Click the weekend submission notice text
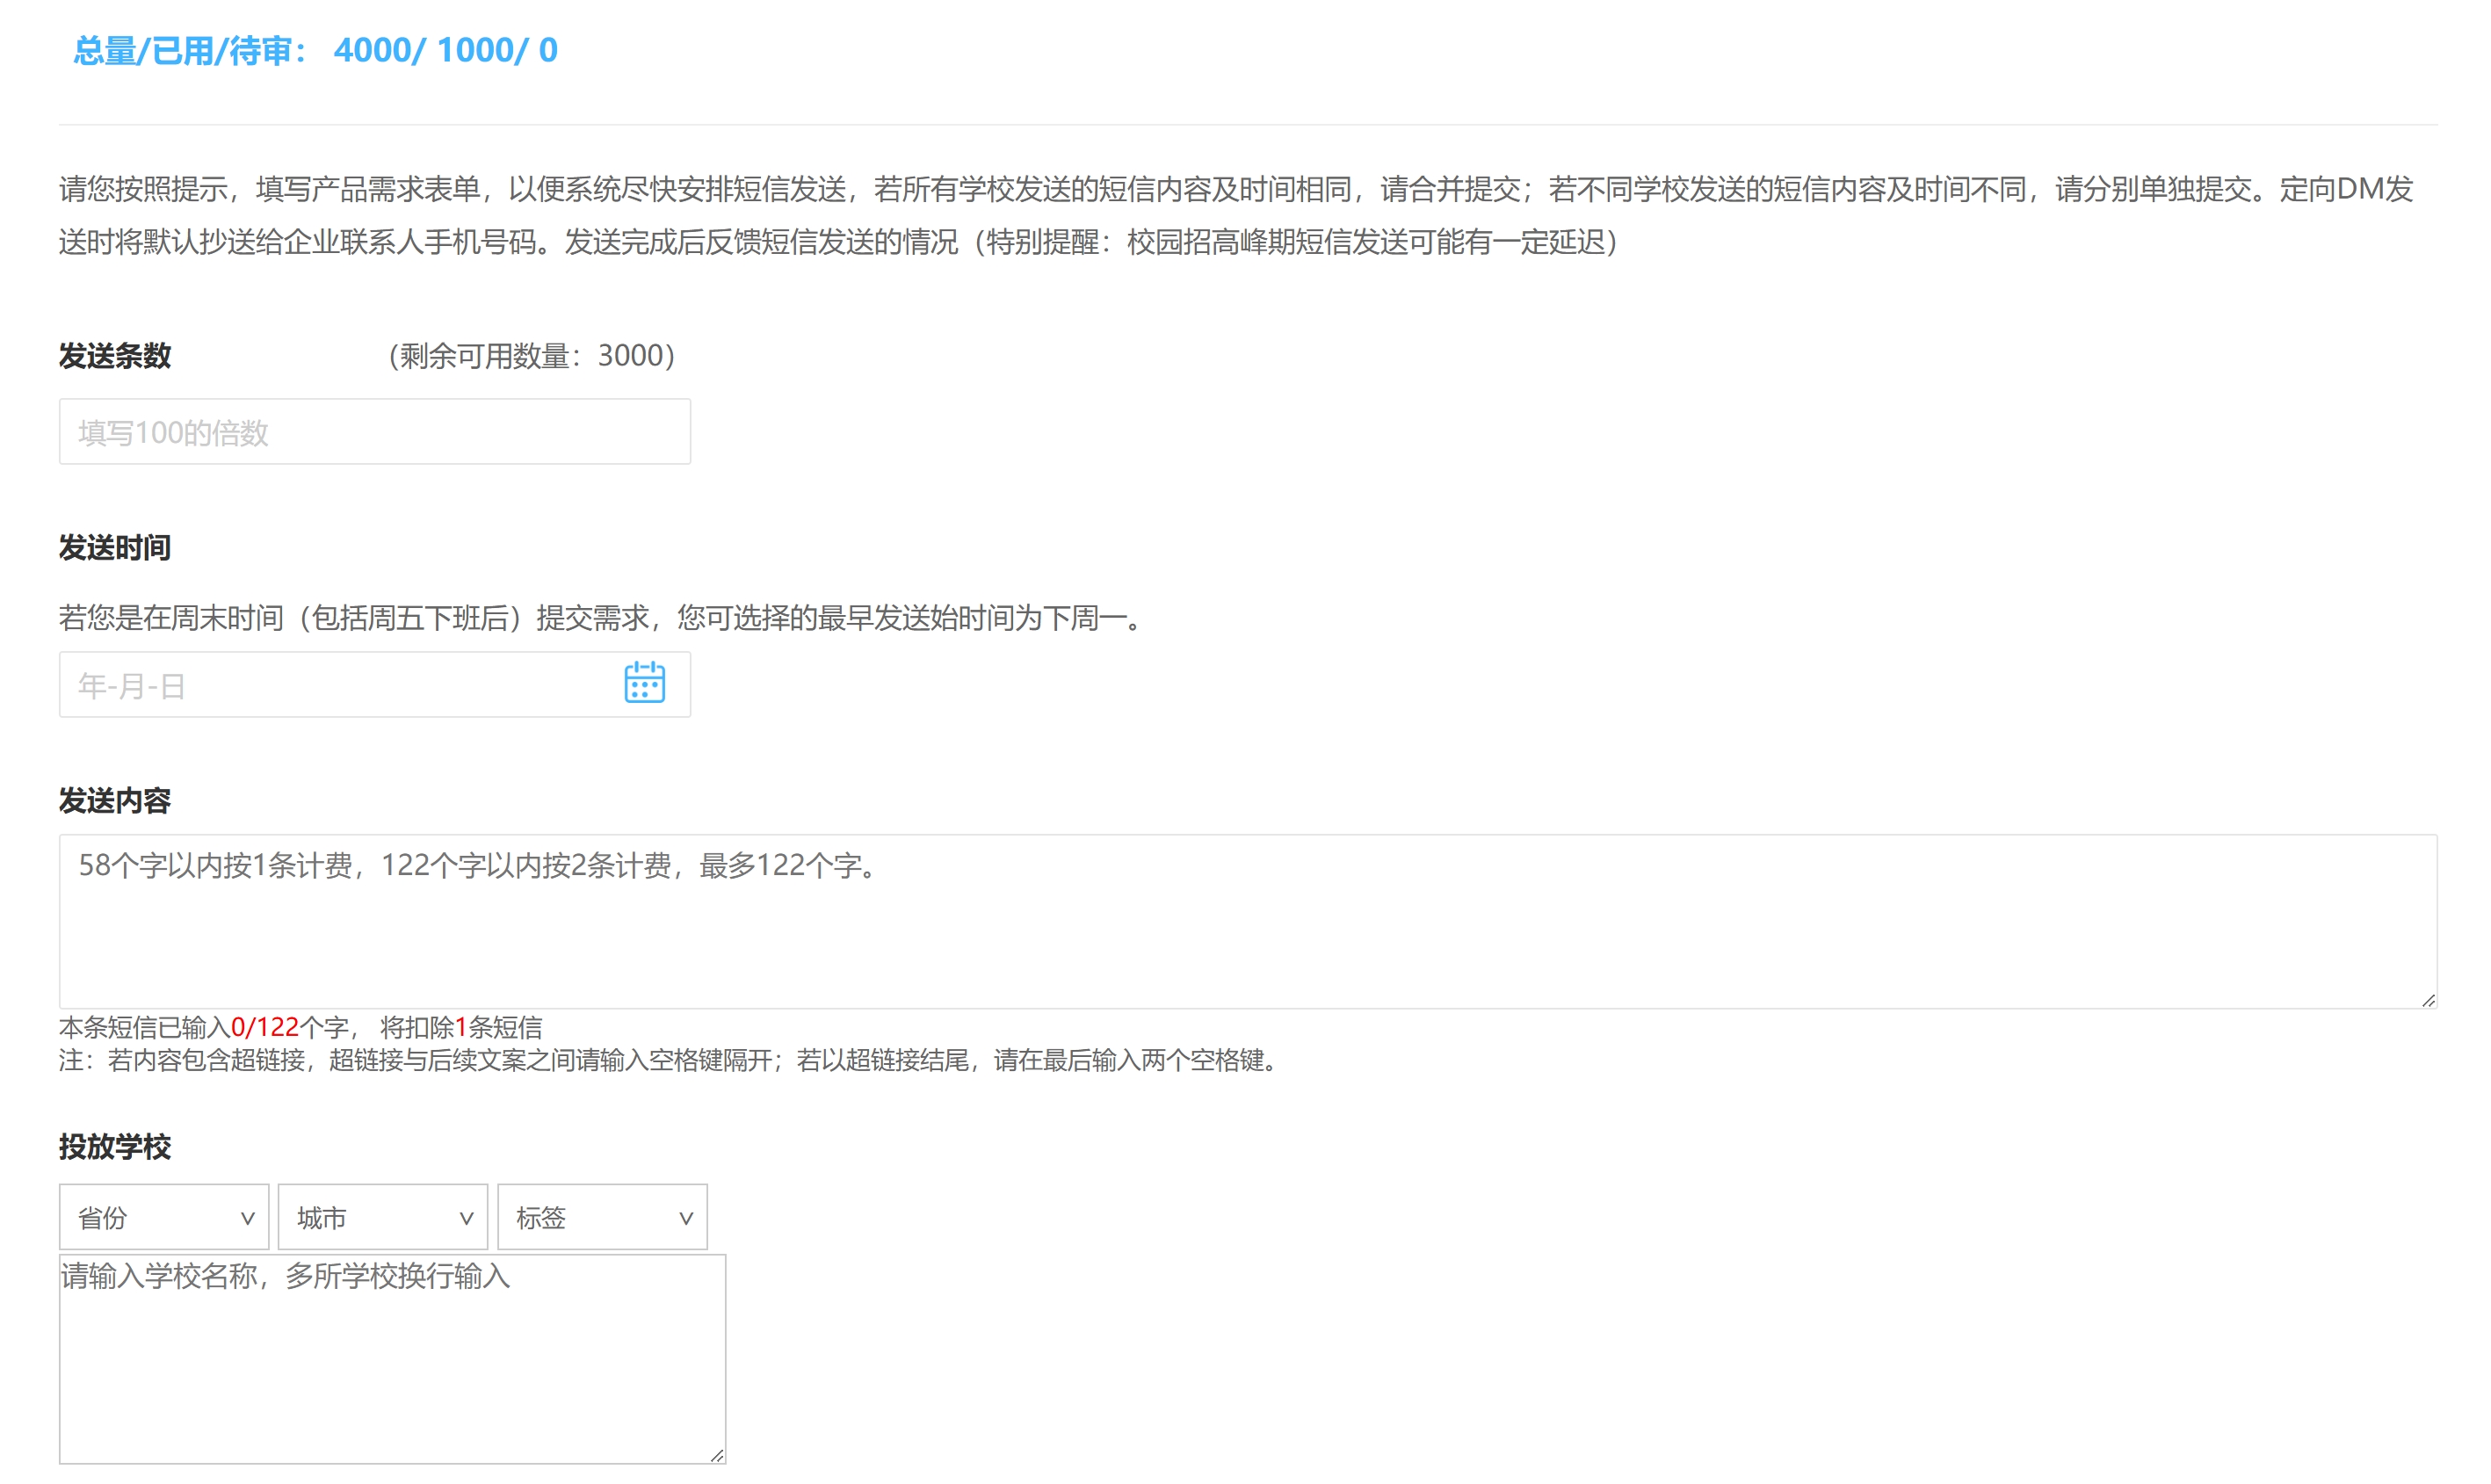 [603, 618]
